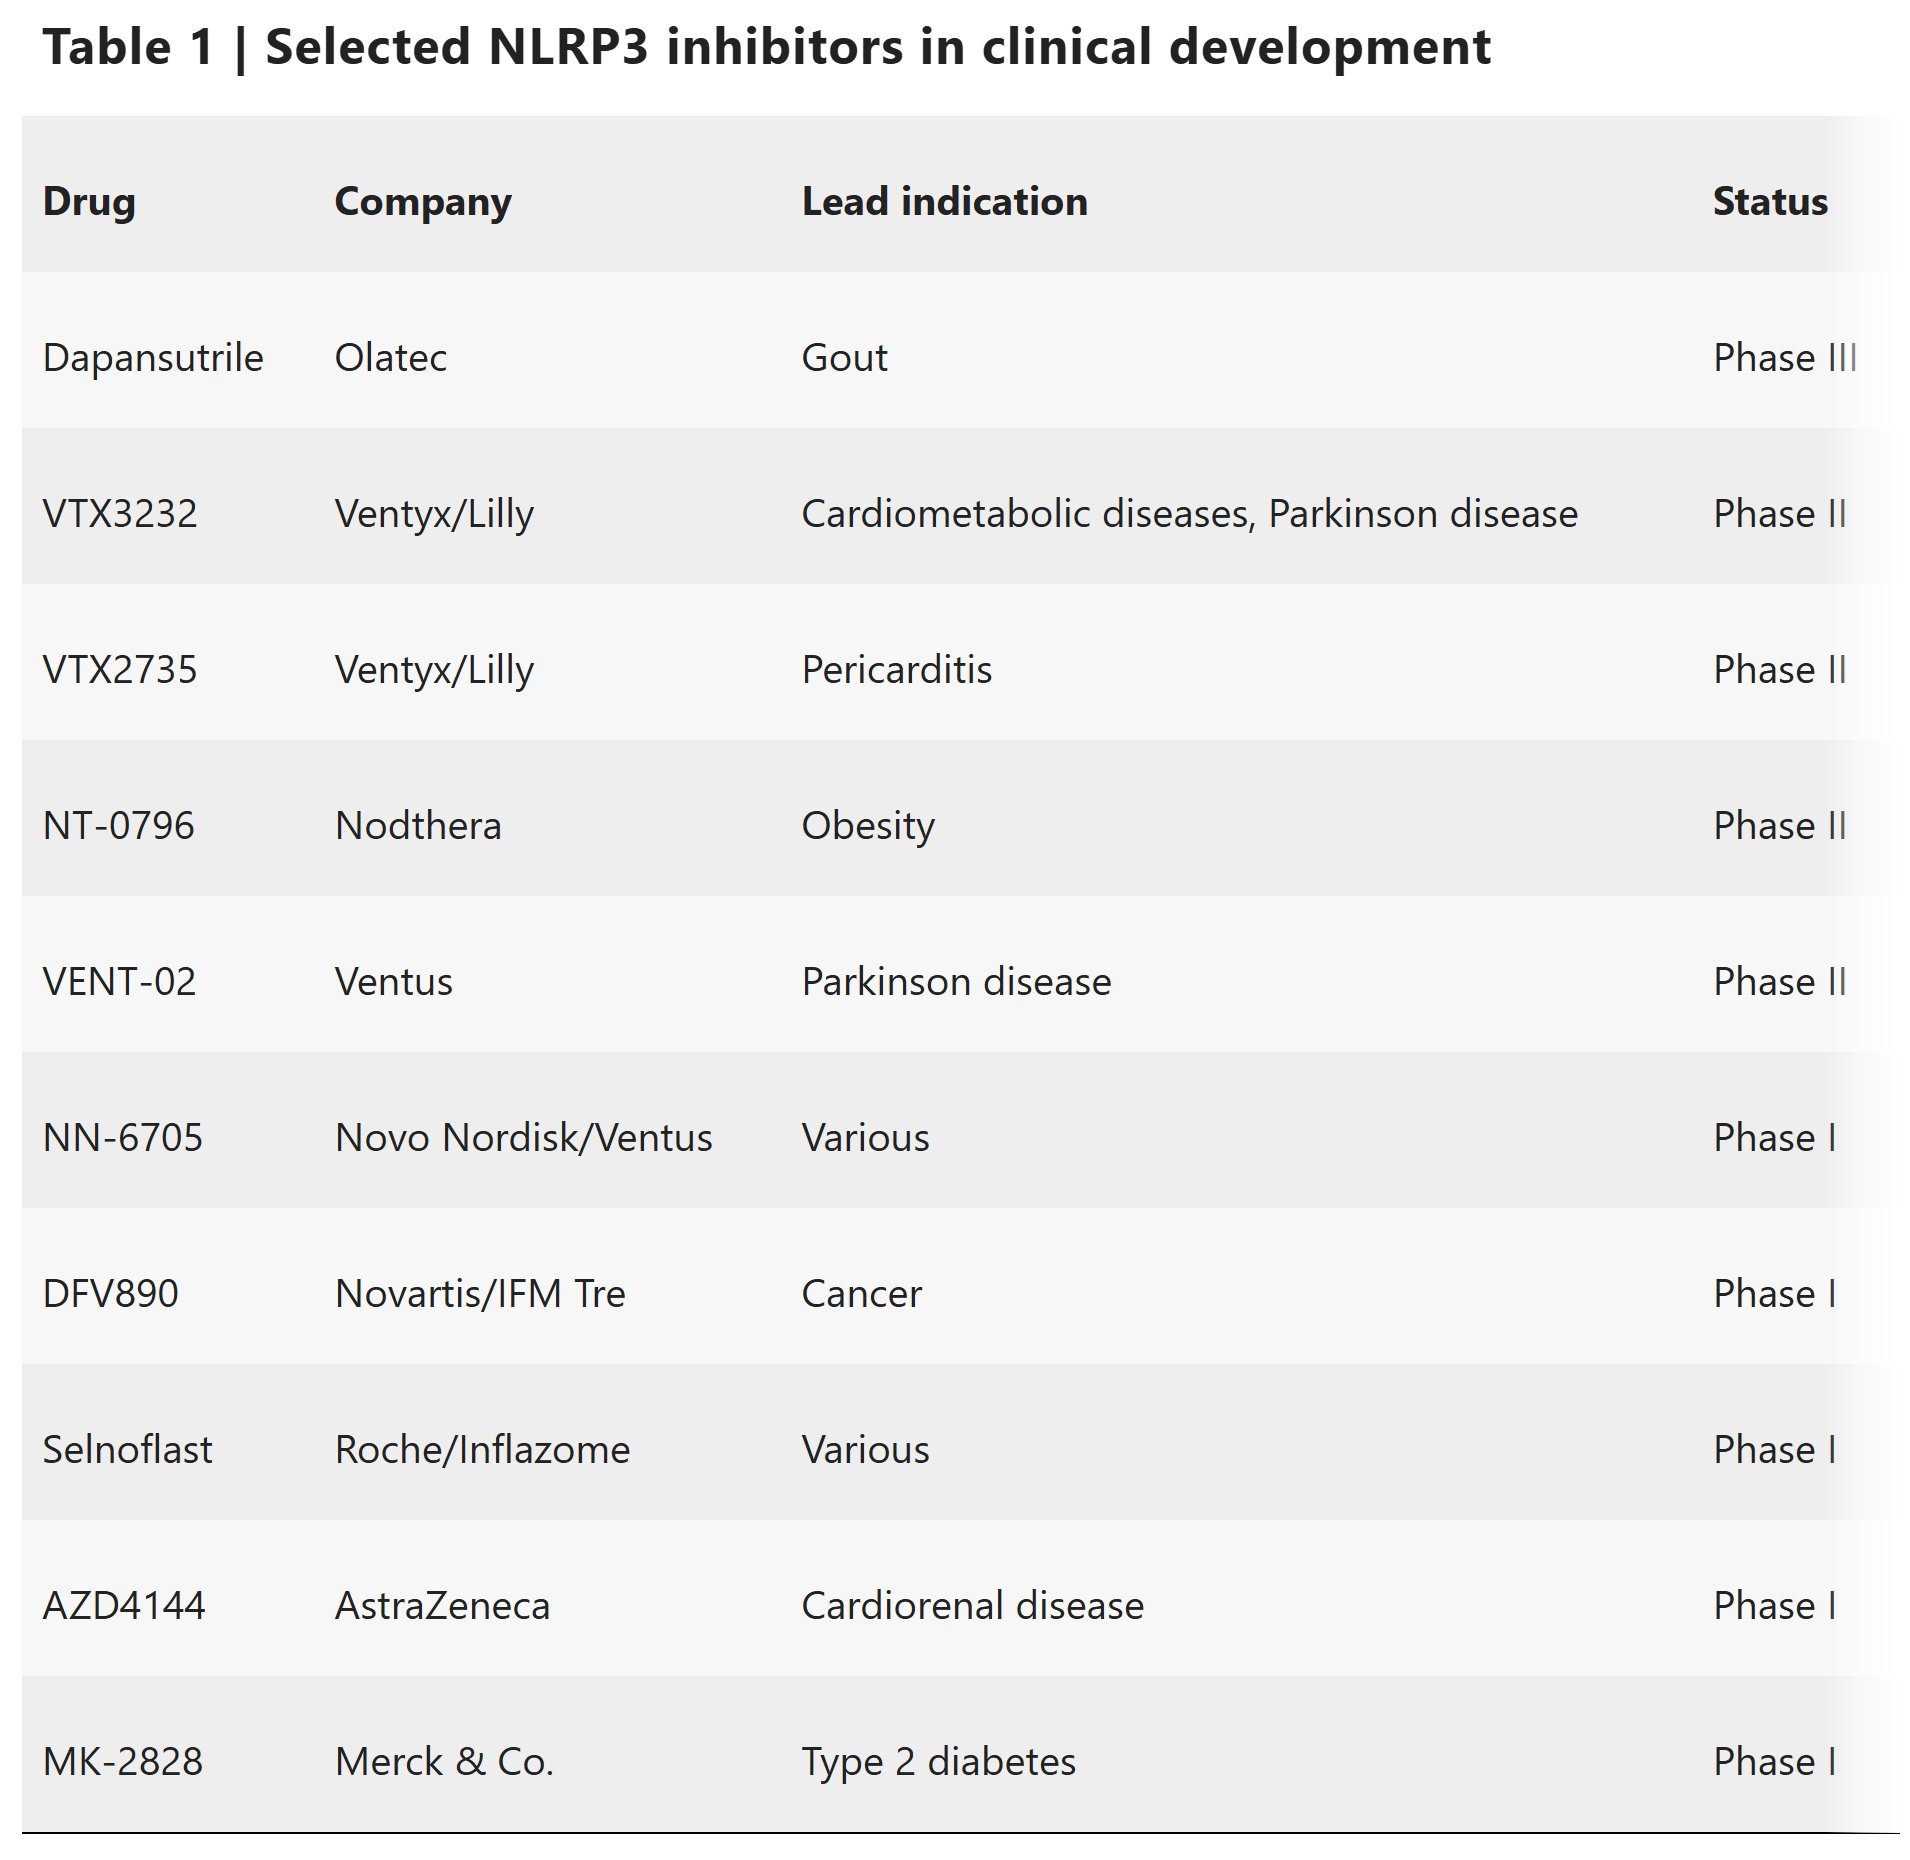Select the Obesity indication cell
Image resolution: width=1910 pixels, height=1860 pixels.
point(868,826)
